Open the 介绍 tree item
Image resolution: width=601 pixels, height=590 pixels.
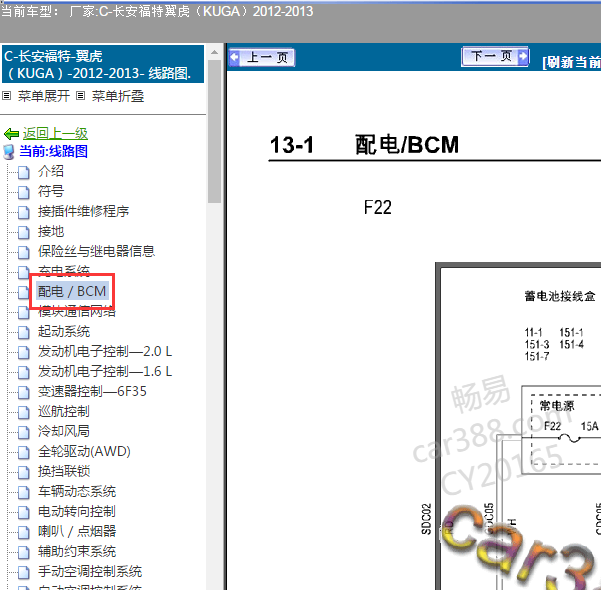click(x=51, y=171)
